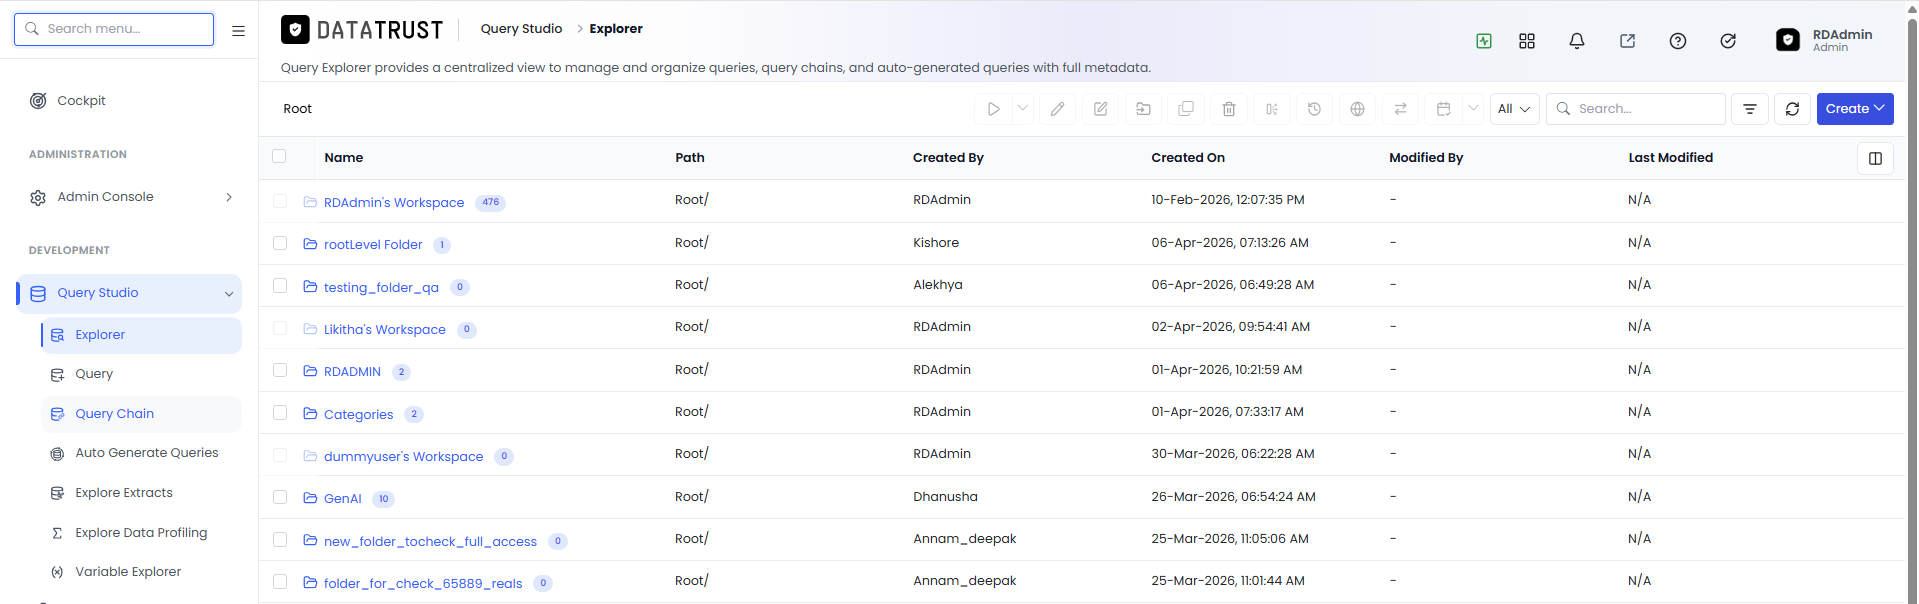Click the toolbar Search field
Screen dimensions: 1919x604
click(x=1636, y=109)
